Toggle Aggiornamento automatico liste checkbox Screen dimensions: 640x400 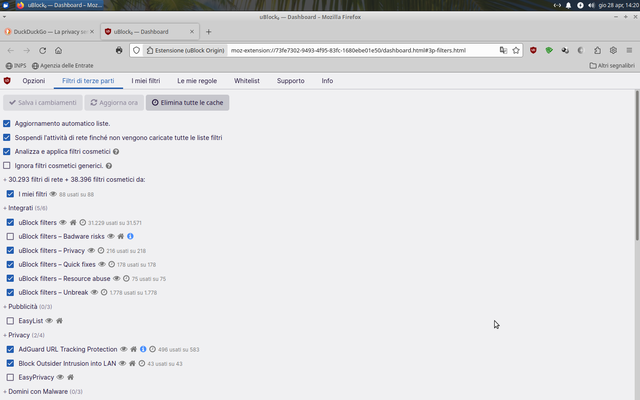7,123
